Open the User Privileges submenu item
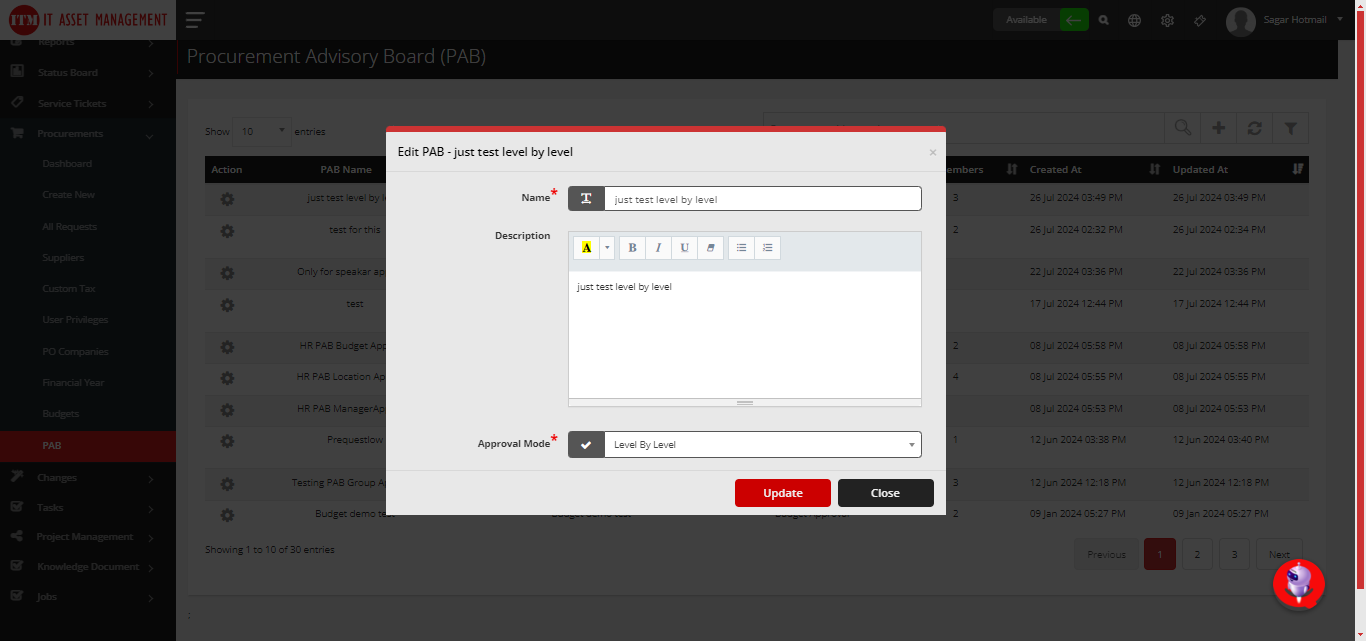 click(x=75, y=320)
